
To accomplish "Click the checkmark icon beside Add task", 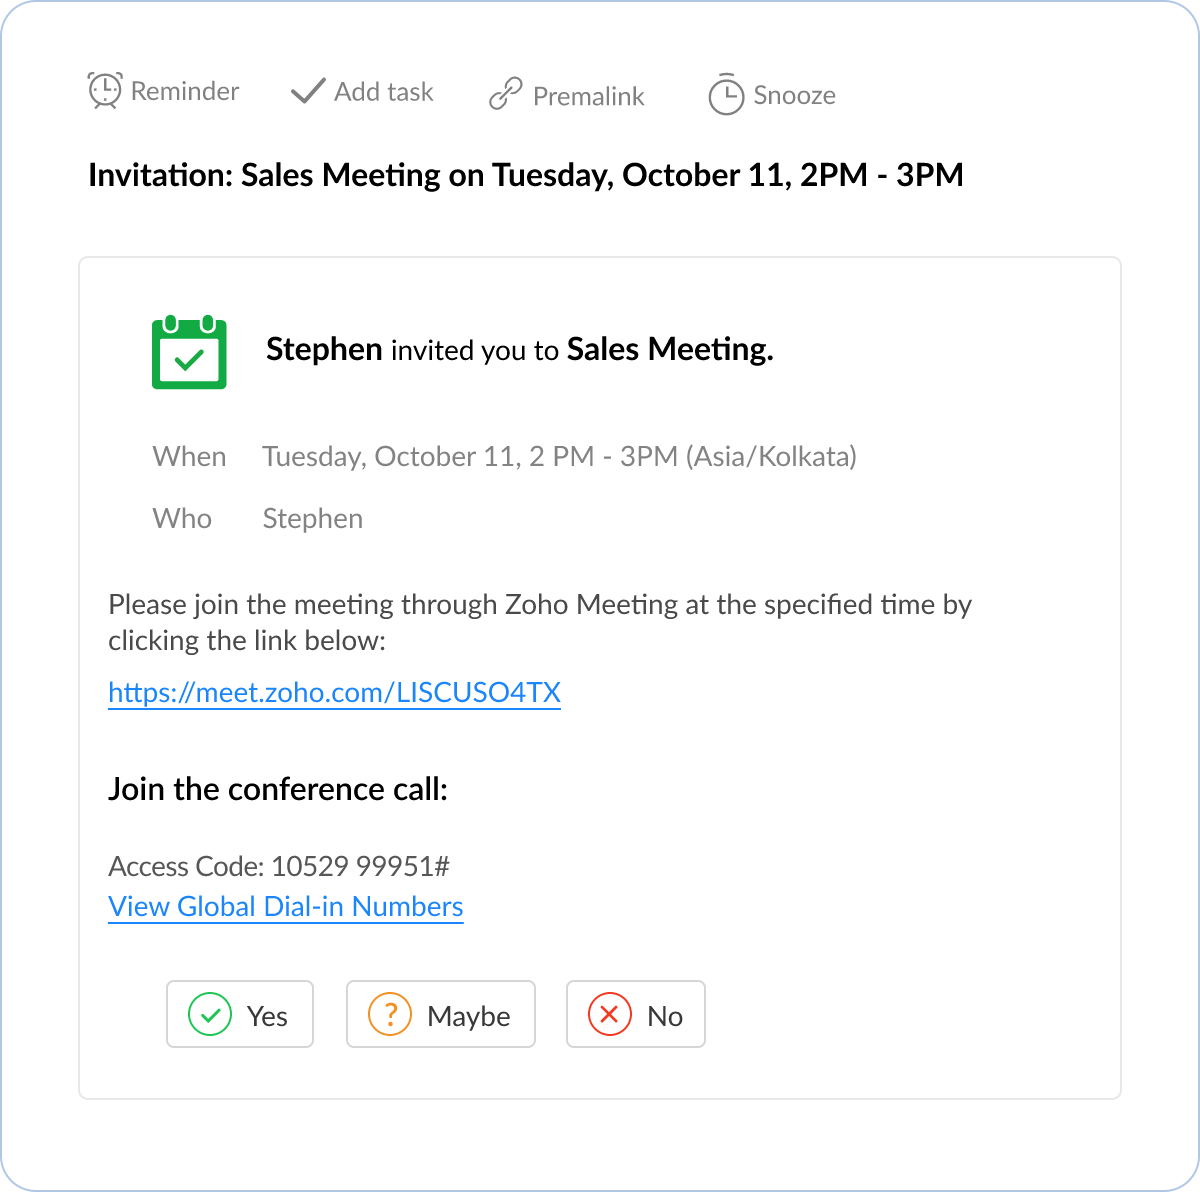I will click(x=307, y=92).
